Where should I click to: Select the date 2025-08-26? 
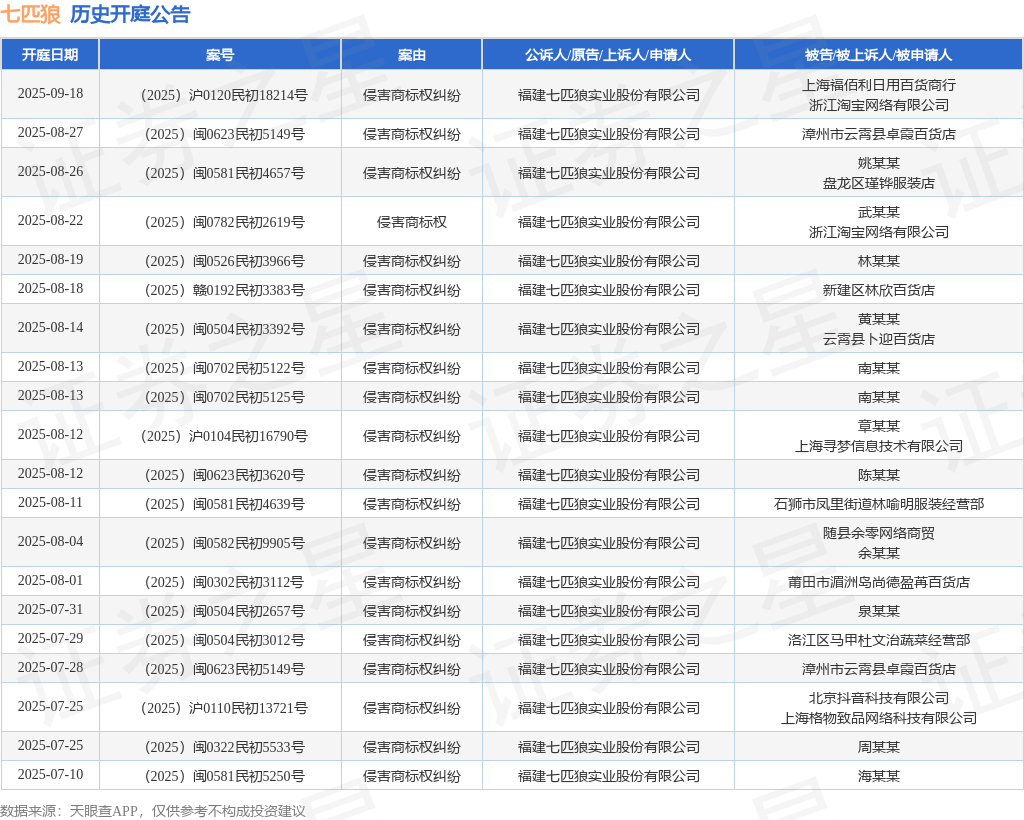(x=50, y=171)
